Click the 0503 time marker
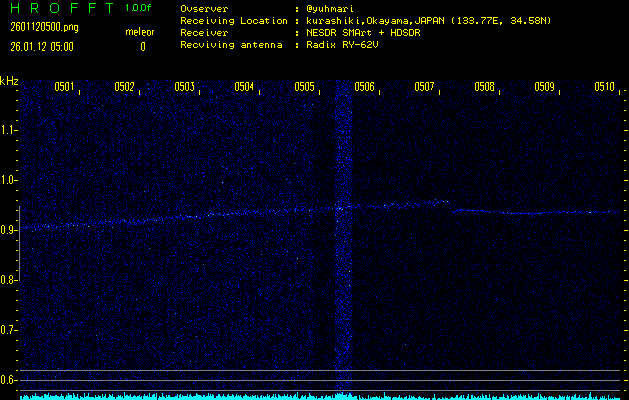Screen dimensions: 629x400 pos(184,87)
